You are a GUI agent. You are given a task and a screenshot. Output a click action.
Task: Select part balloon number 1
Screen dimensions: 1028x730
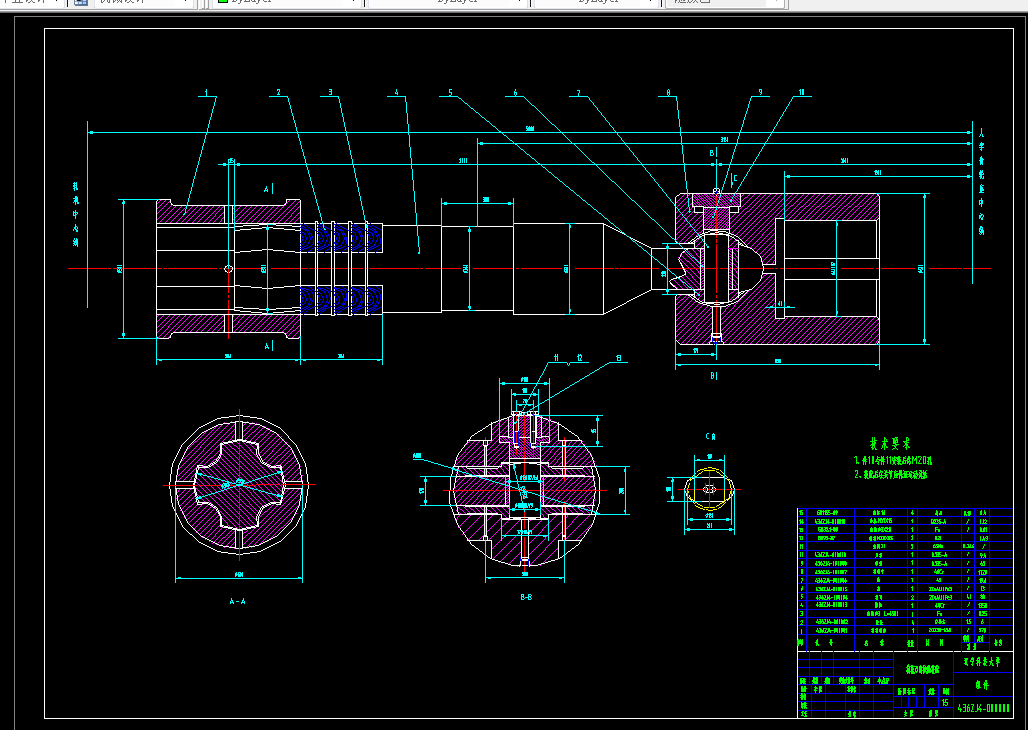207,92
